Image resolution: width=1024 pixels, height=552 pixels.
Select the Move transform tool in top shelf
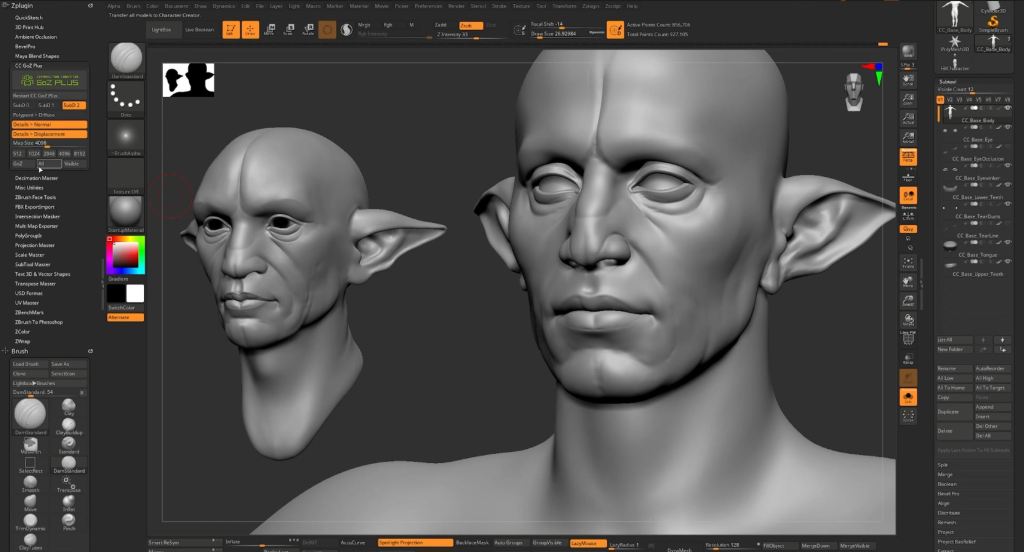coord(270,29)
